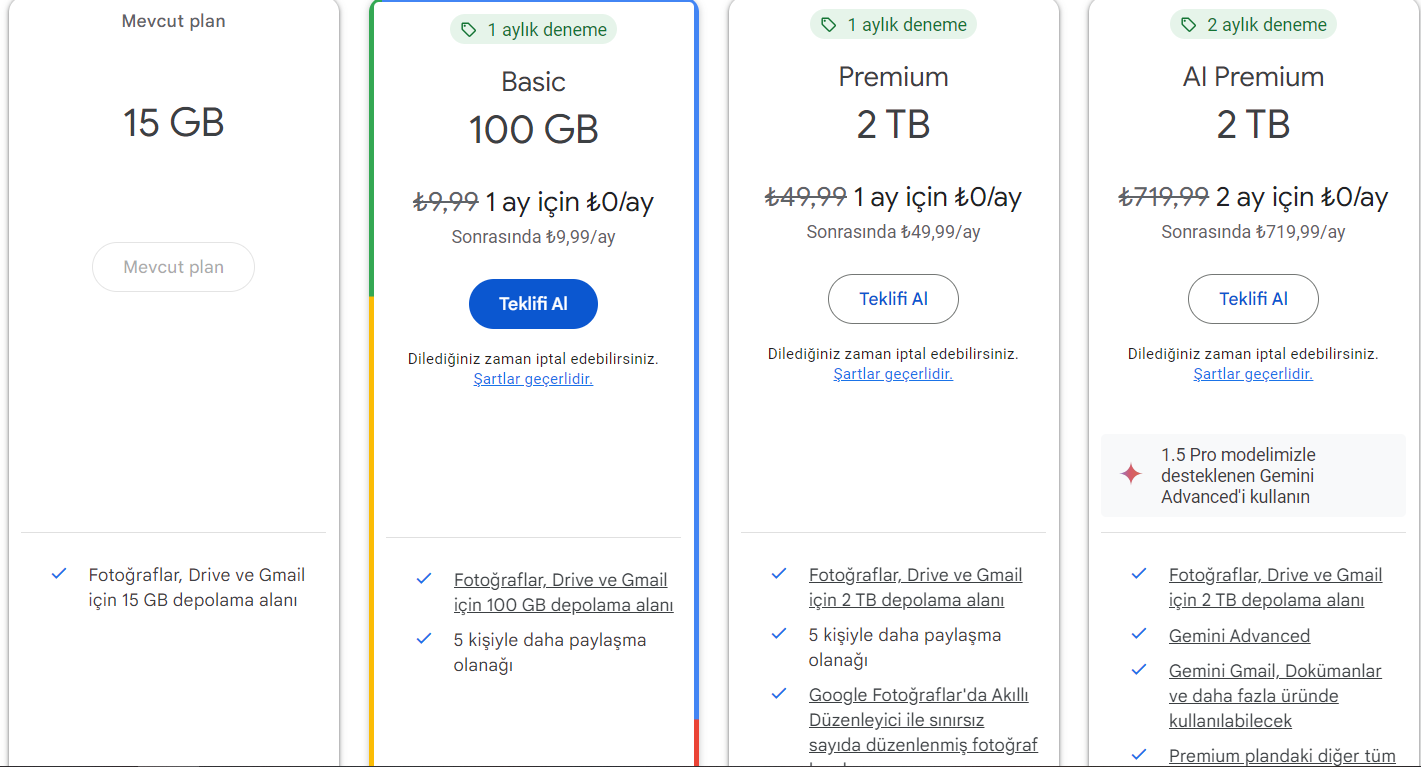Viewport: 1421px width, 767px height.
Task: Click checkmark beside Premium 5 kişiyle paylaşma
Action: coord(778,634)
